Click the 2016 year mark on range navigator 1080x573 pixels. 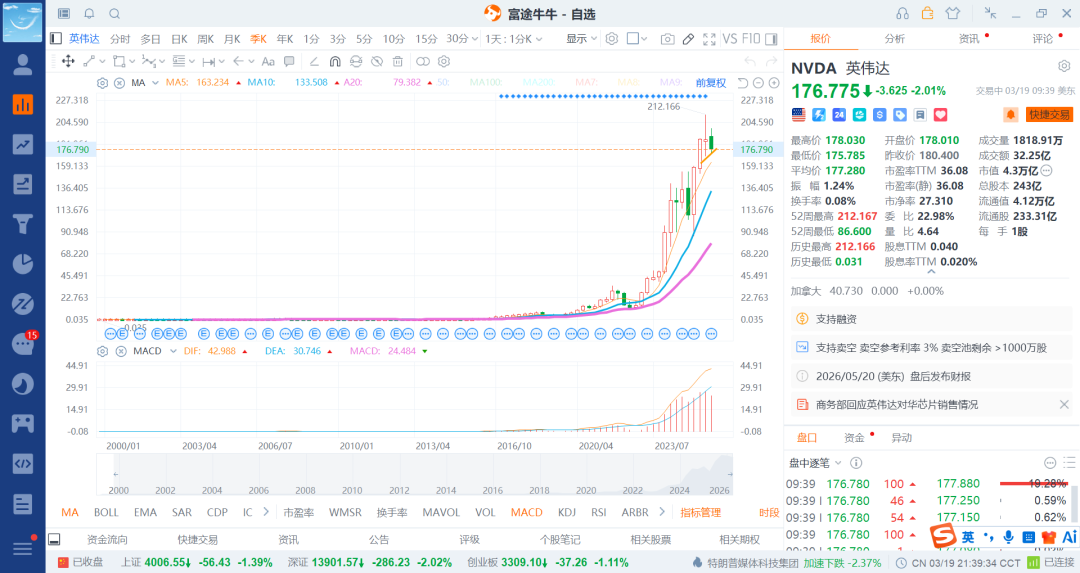[x=492, y=490]
